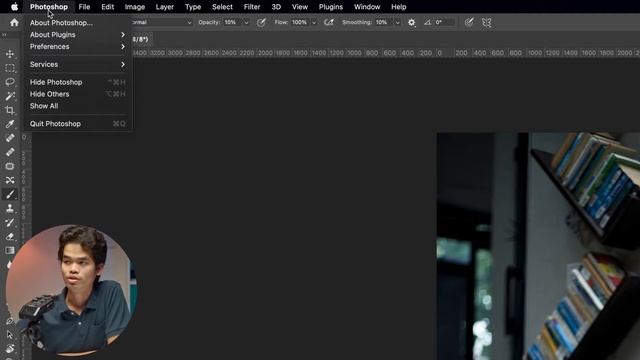Open the Apple menu
This screenshot has height=360, width=640.
(x=14, y=7)
